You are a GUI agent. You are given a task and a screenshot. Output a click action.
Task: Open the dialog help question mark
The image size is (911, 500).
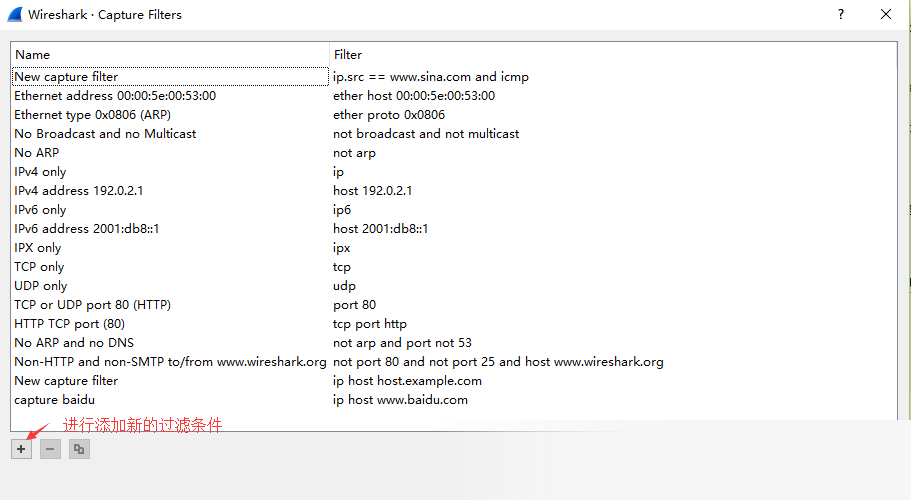coord(841,15)
